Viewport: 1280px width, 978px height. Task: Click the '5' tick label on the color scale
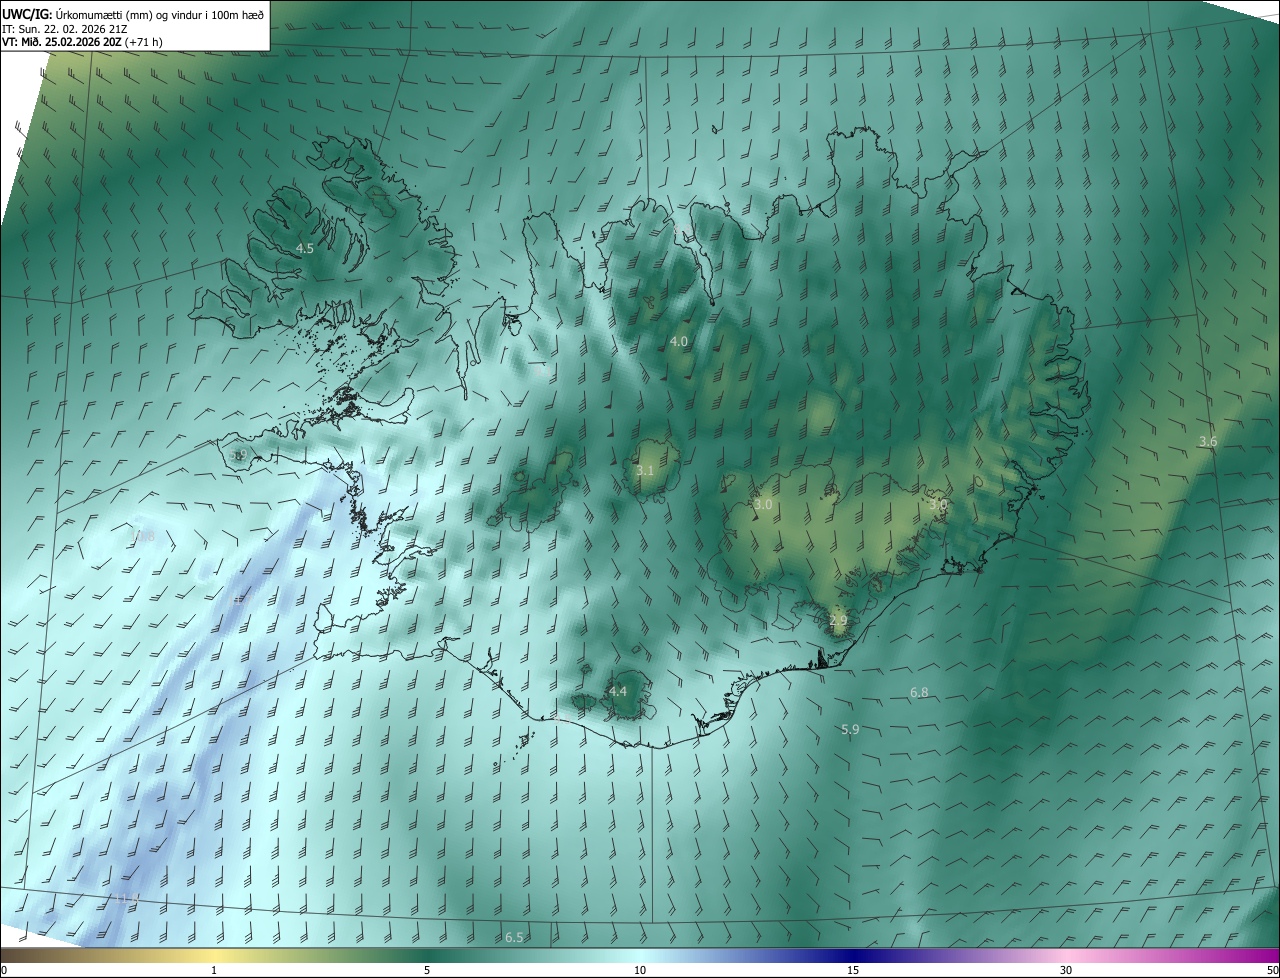coord(427,970)
